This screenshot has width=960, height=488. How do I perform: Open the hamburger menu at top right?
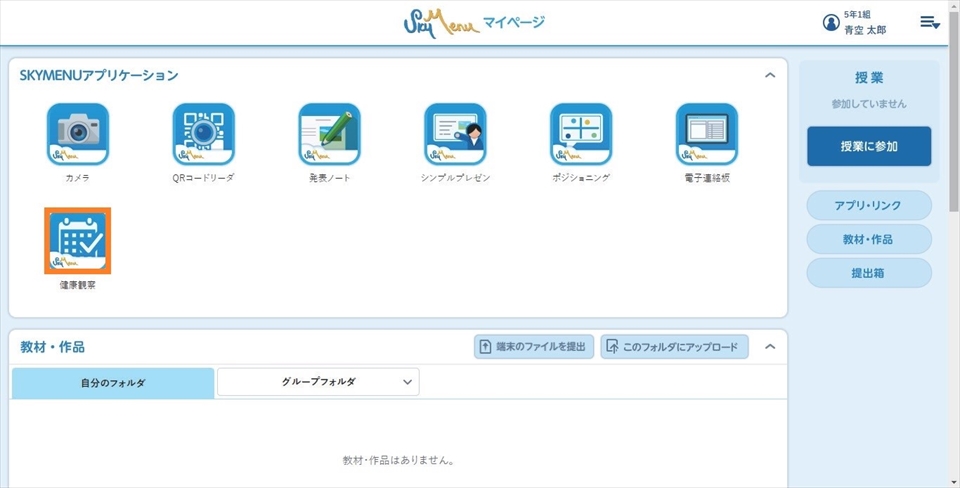[929, 22]
